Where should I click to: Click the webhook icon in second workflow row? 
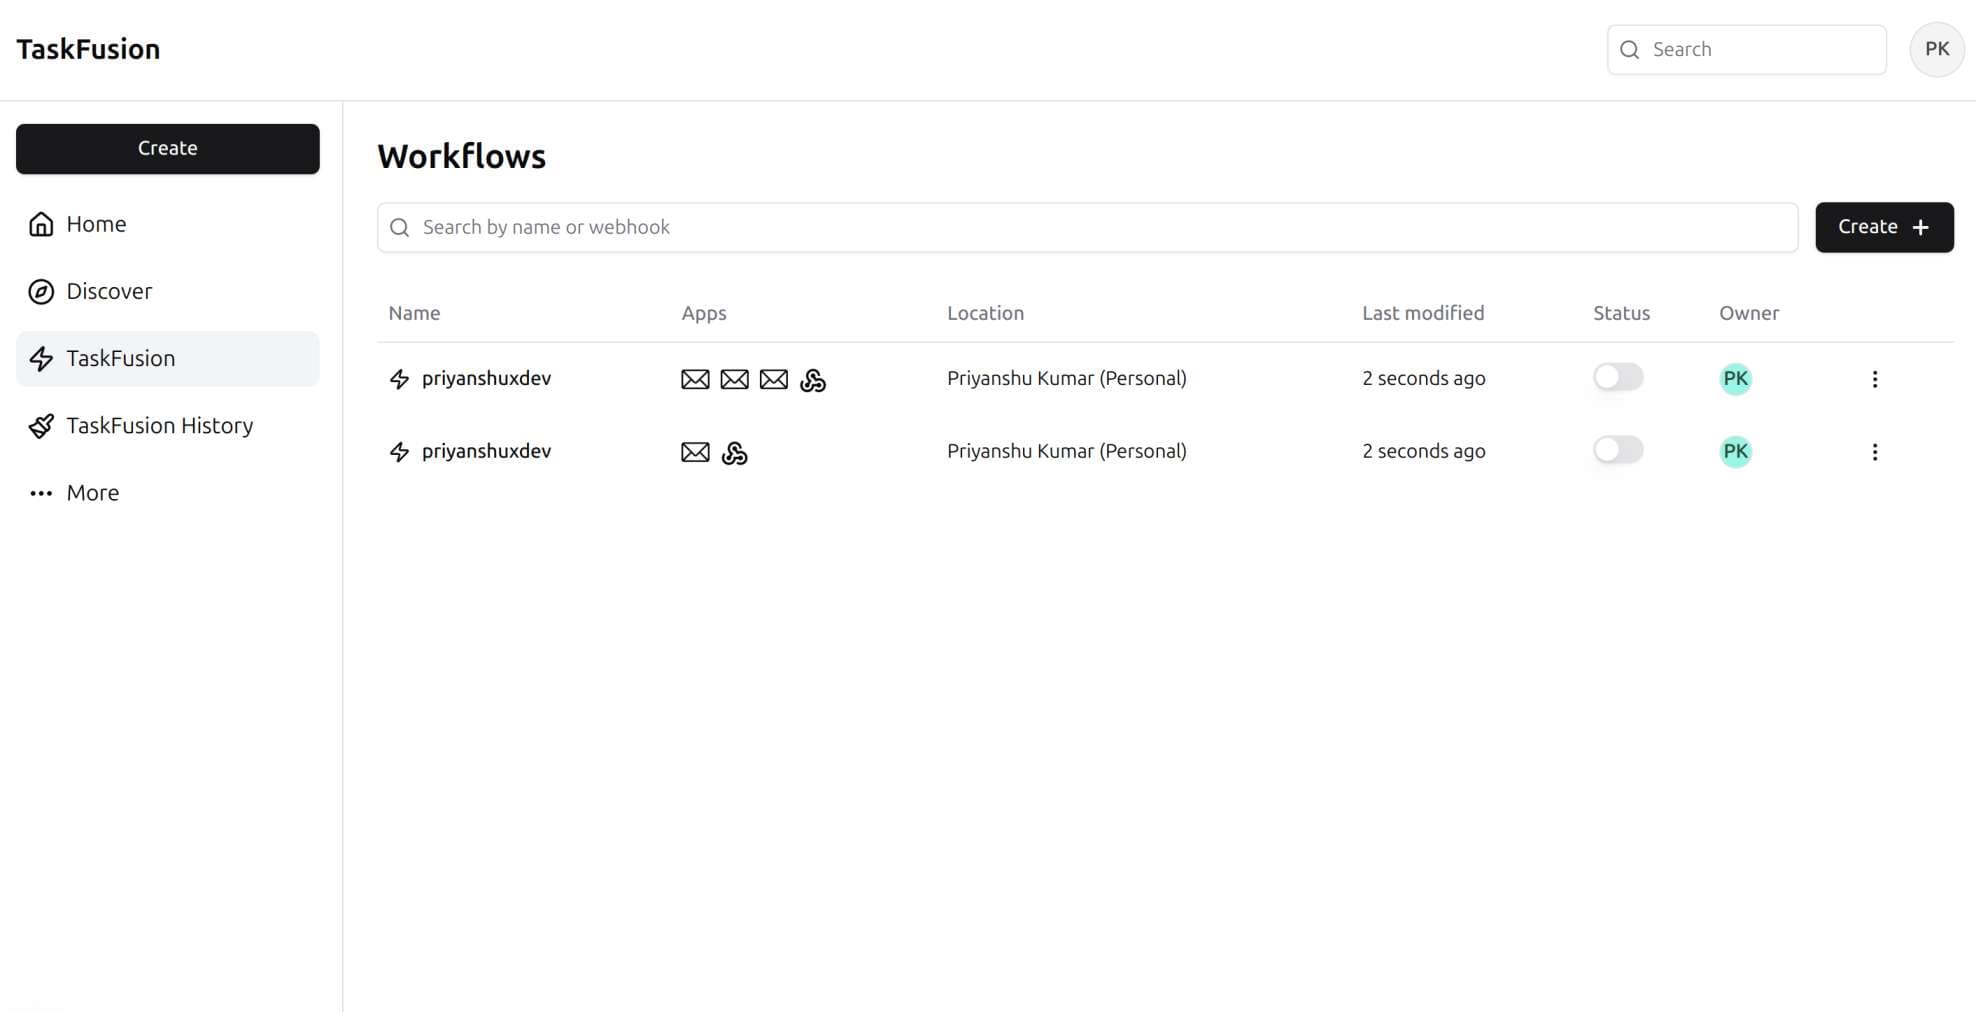pyautogui.click(x=734, y=453)
